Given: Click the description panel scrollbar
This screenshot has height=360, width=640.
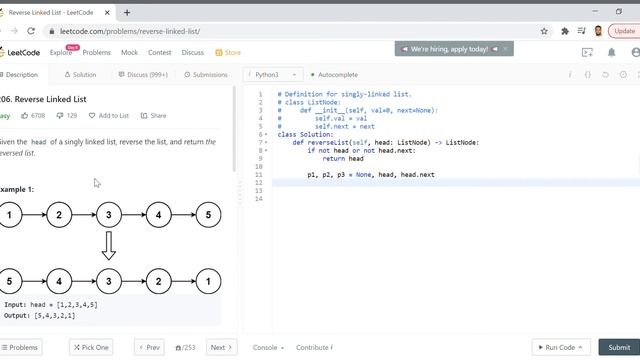Looking at the screenshot, I should 234,129.
